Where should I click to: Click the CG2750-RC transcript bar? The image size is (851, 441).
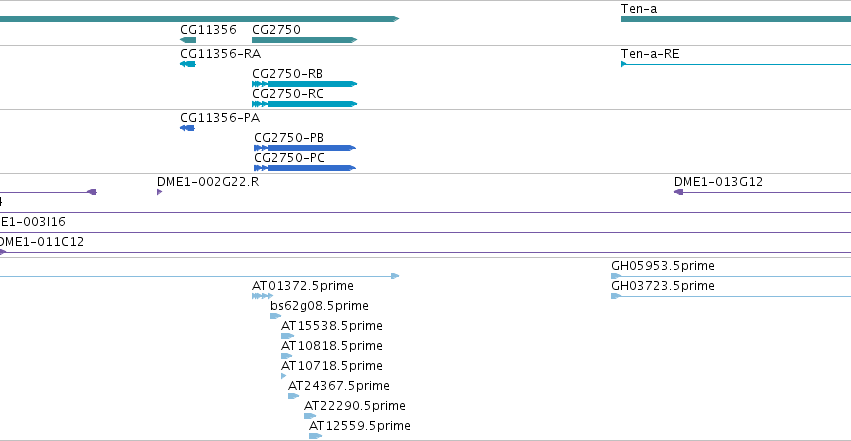[304, 104]
